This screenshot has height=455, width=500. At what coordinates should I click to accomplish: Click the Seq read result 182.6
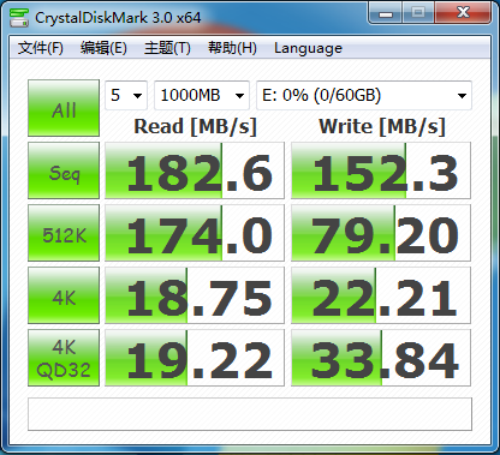point(195,170)
